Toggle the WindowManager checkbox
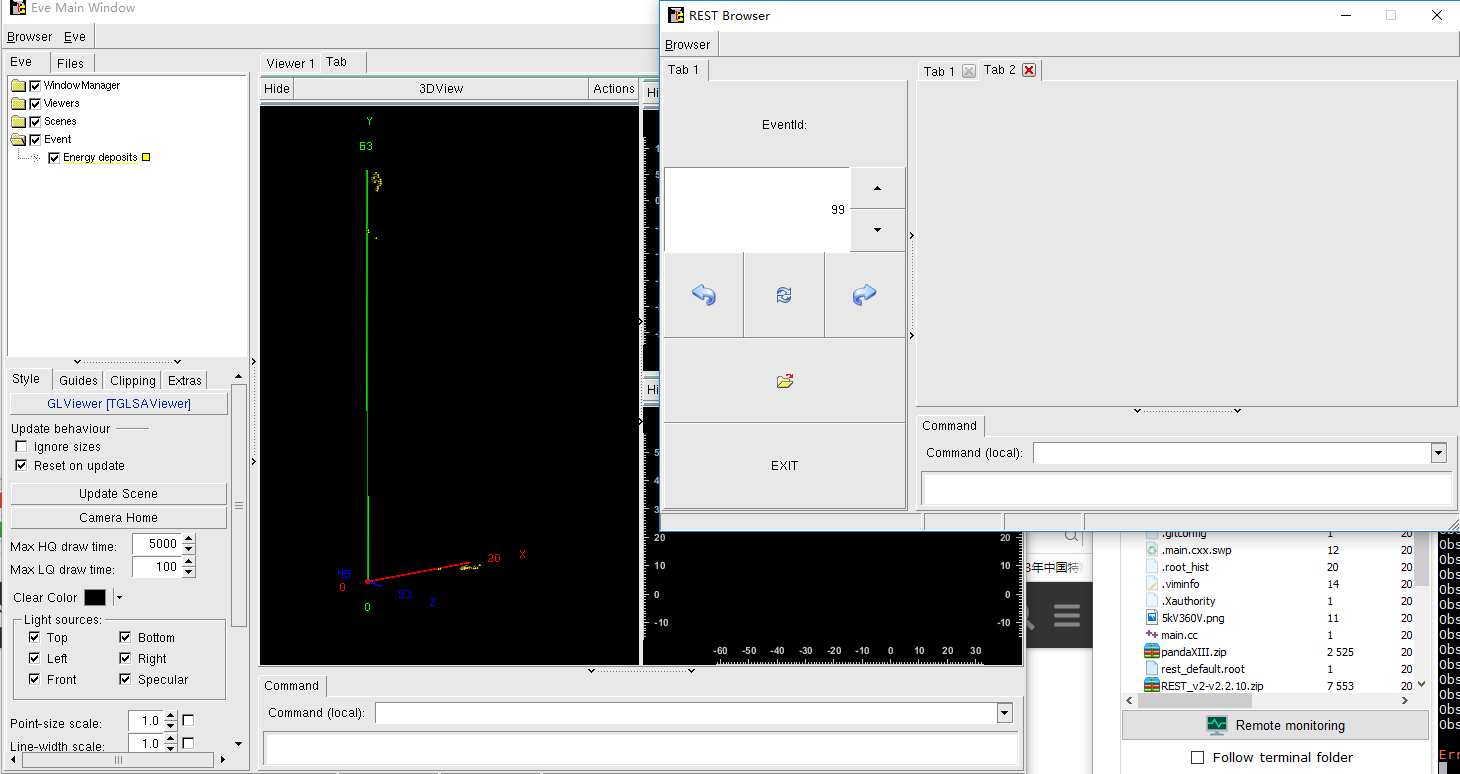The image size is (1460, 774). (35, 85)
